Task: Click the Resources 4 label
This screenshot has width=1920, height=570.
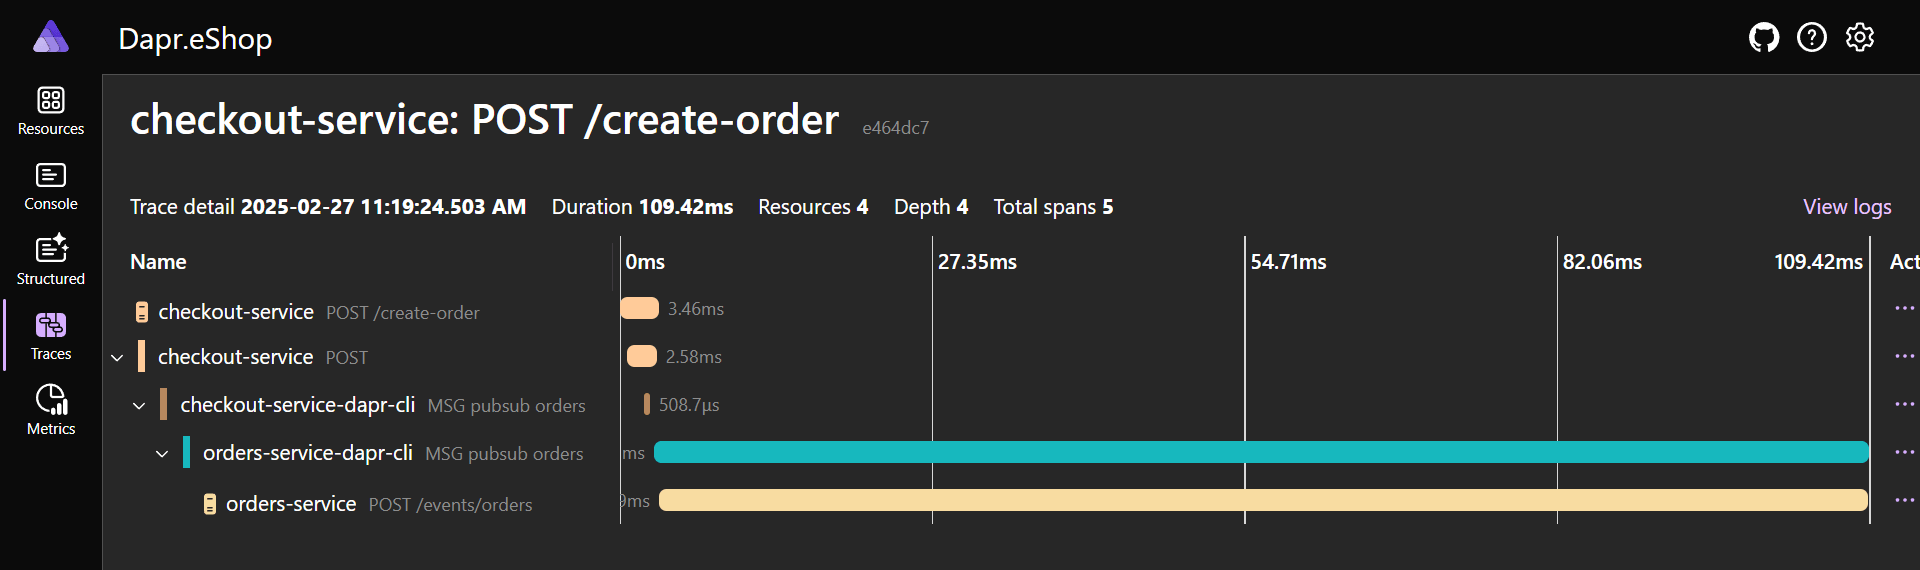Action: click(x=813, y=207)
